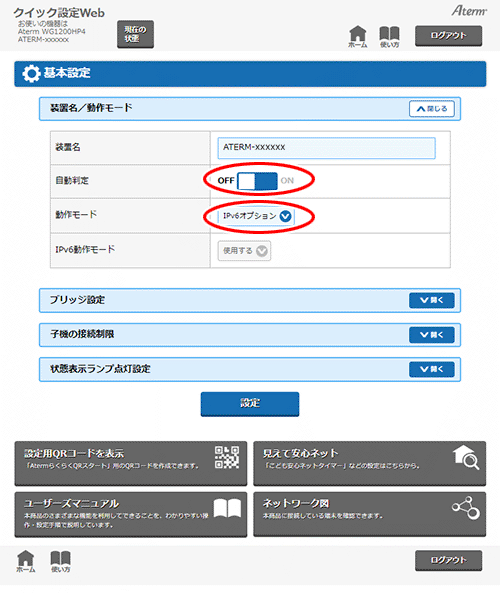Click the 現在の状態 button
This screenshot has width=500, height=593.
click(135, 34)
